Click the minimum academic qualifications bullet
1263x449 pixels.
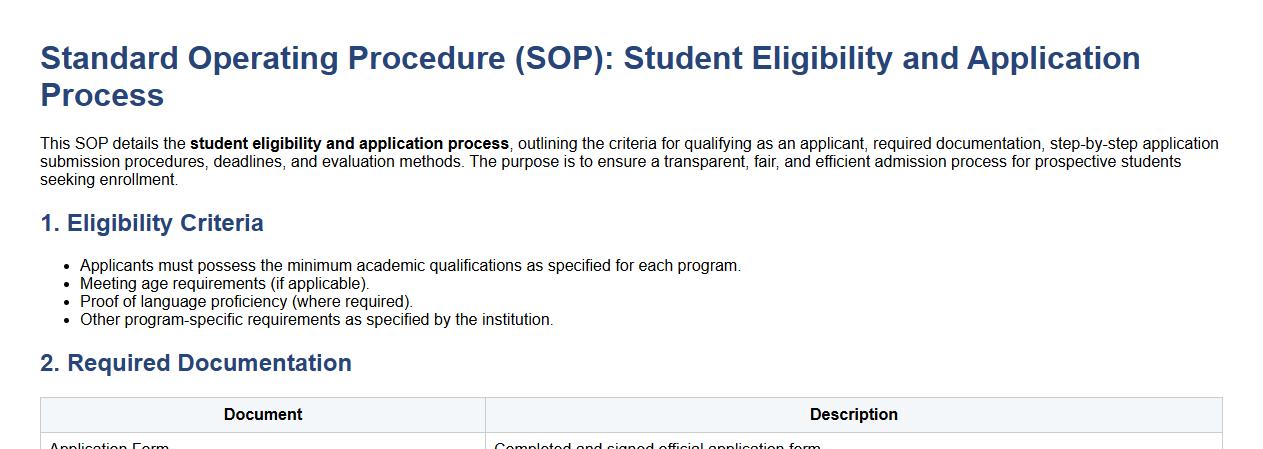point(410,266)
